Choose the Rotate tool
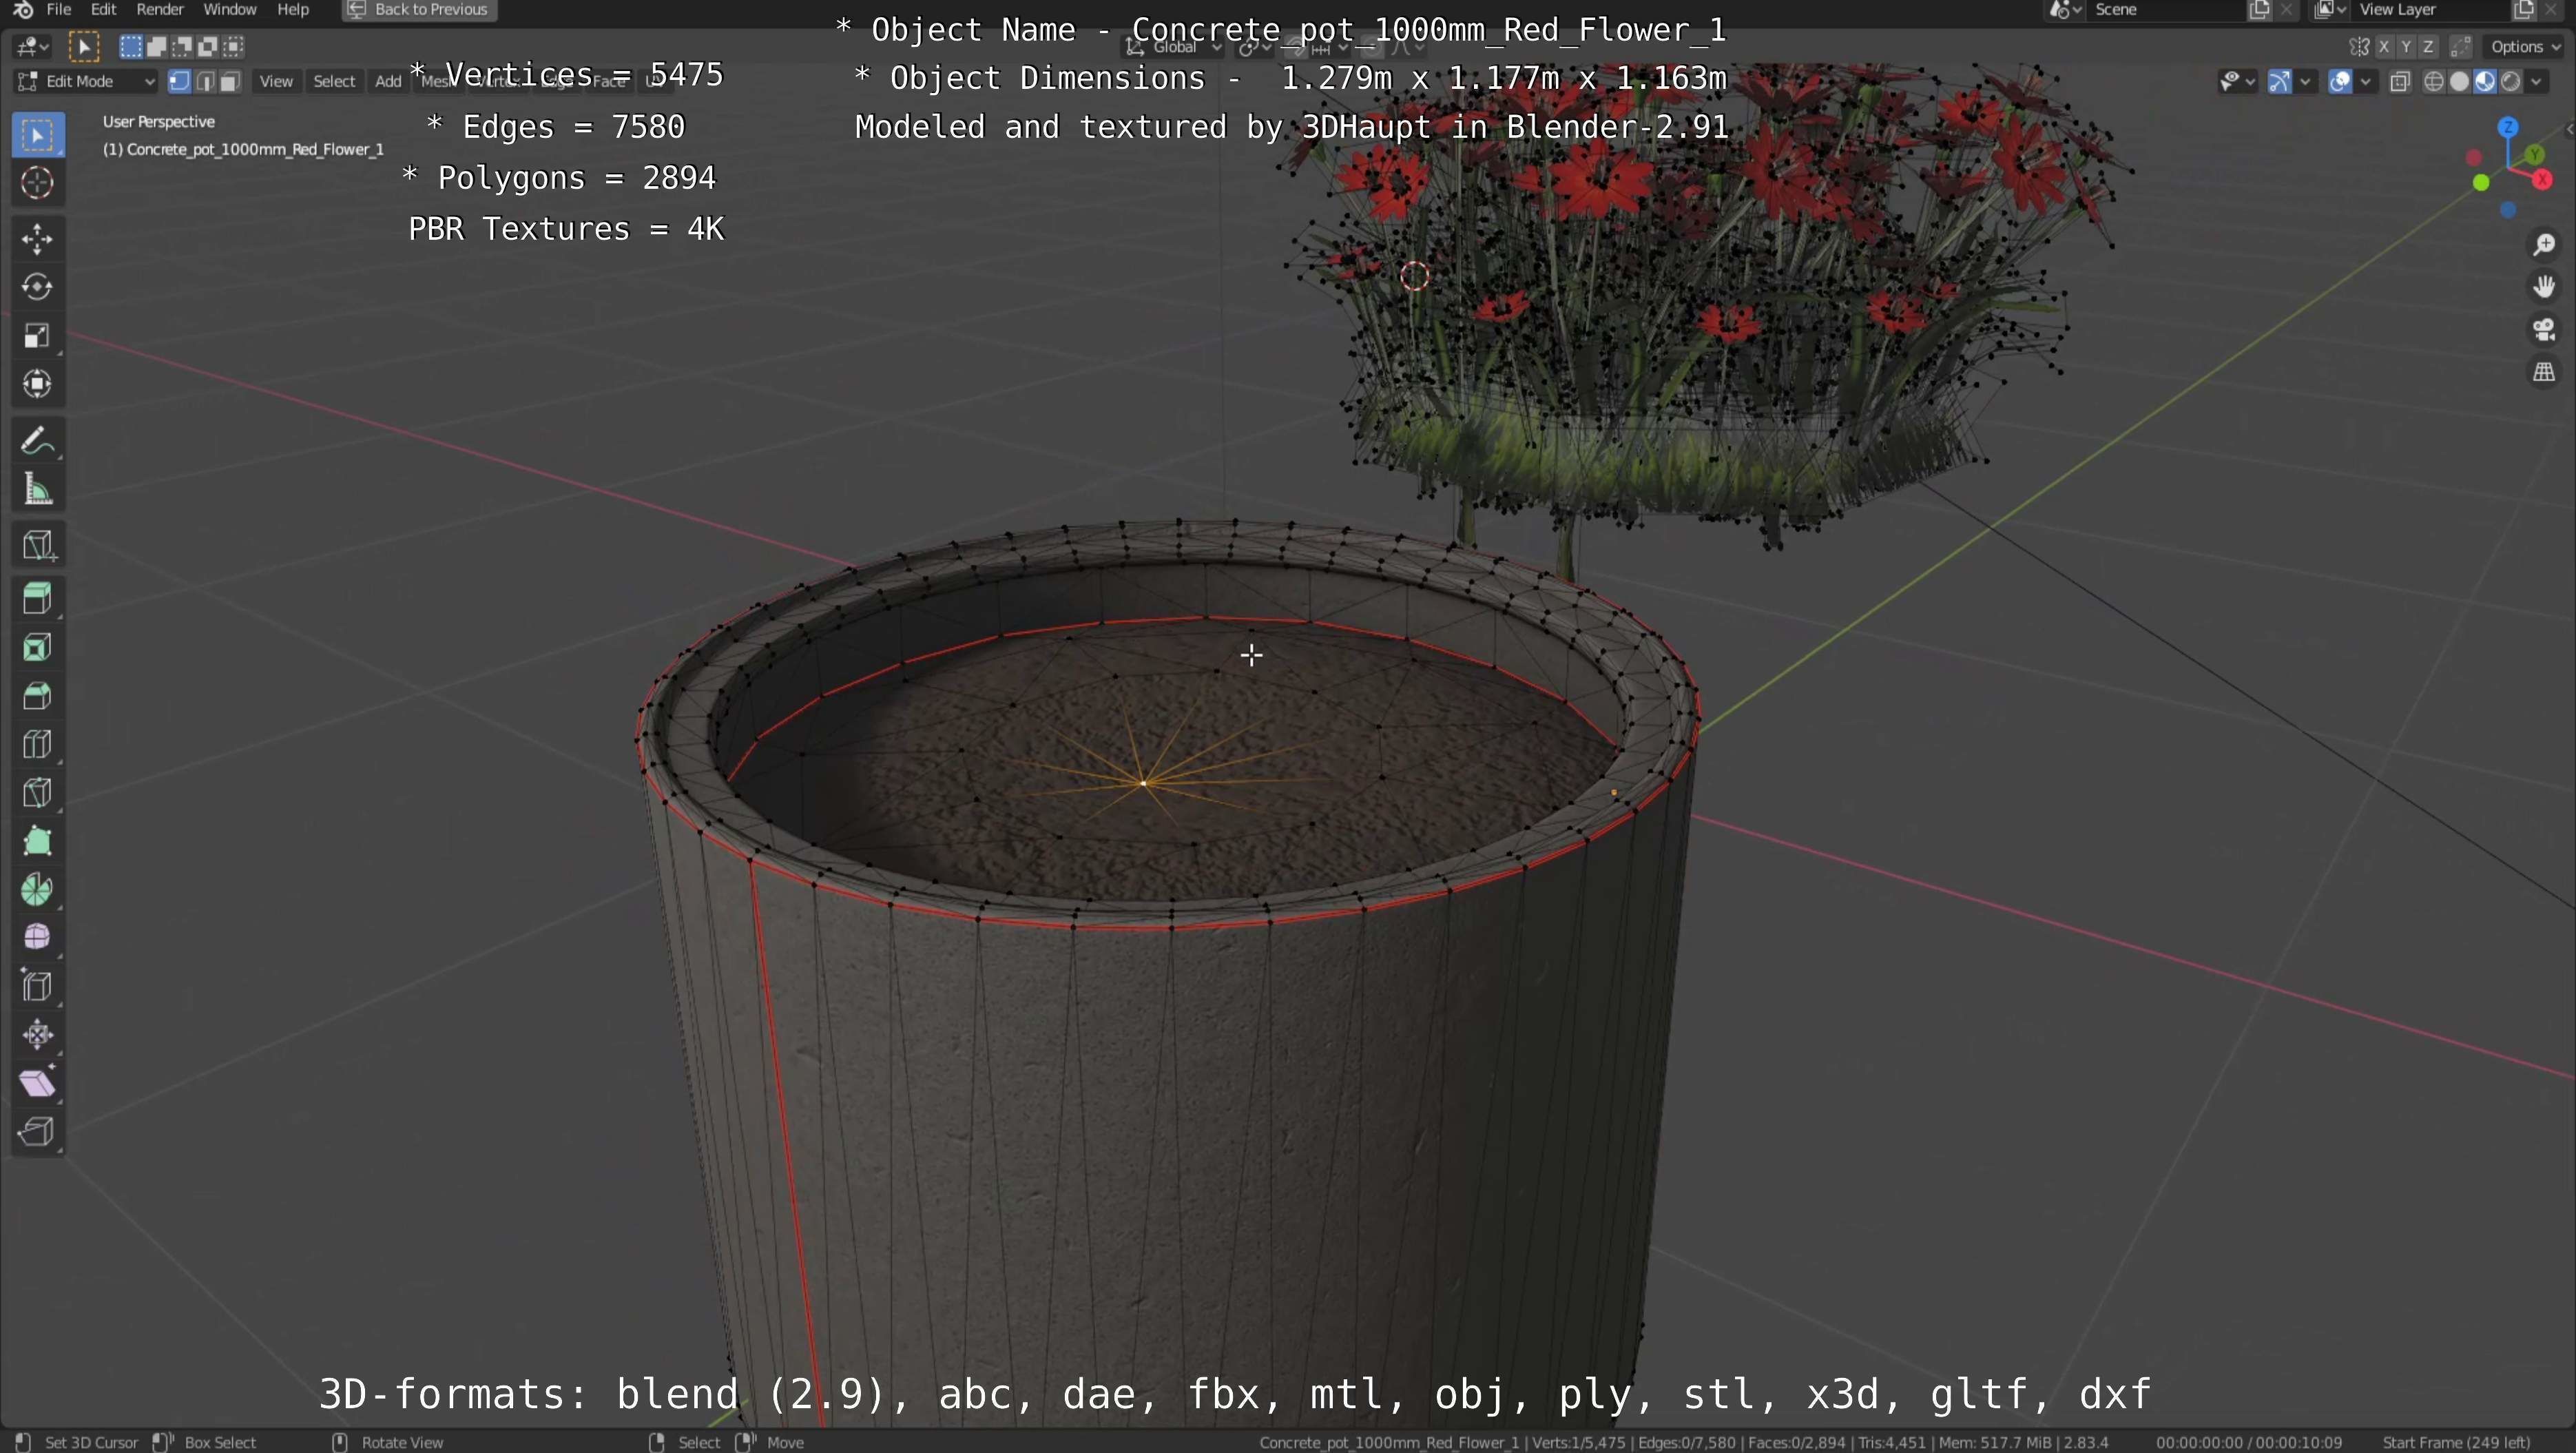 [x=38, y=287]
